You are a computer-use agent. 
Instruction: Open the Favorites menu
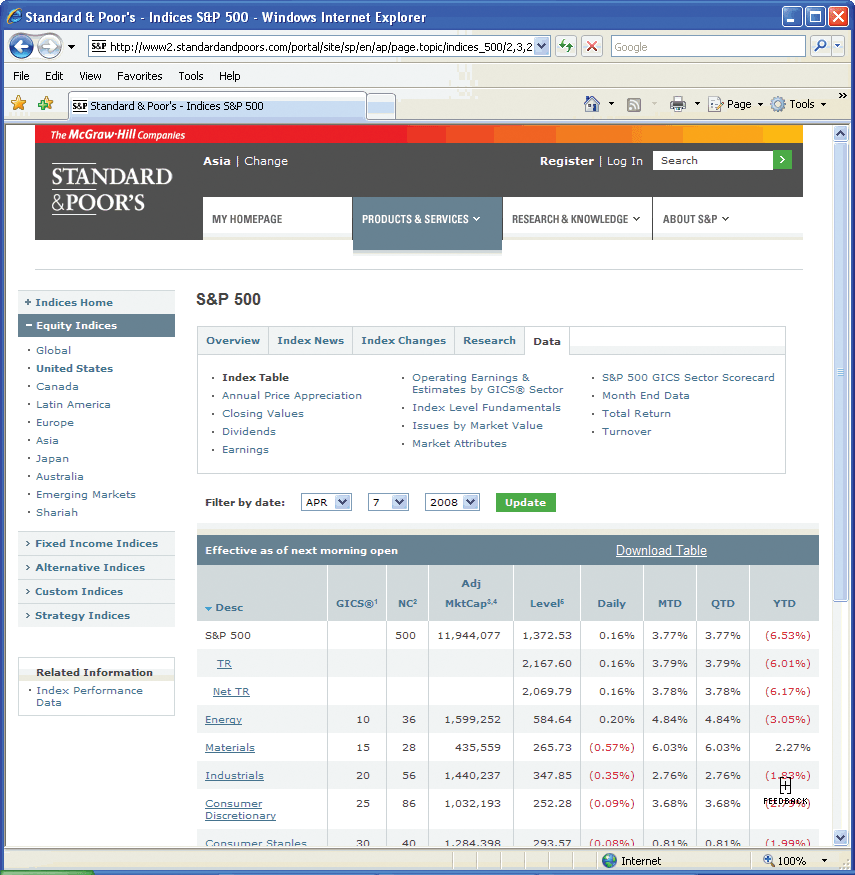click(x=139, y=75)
